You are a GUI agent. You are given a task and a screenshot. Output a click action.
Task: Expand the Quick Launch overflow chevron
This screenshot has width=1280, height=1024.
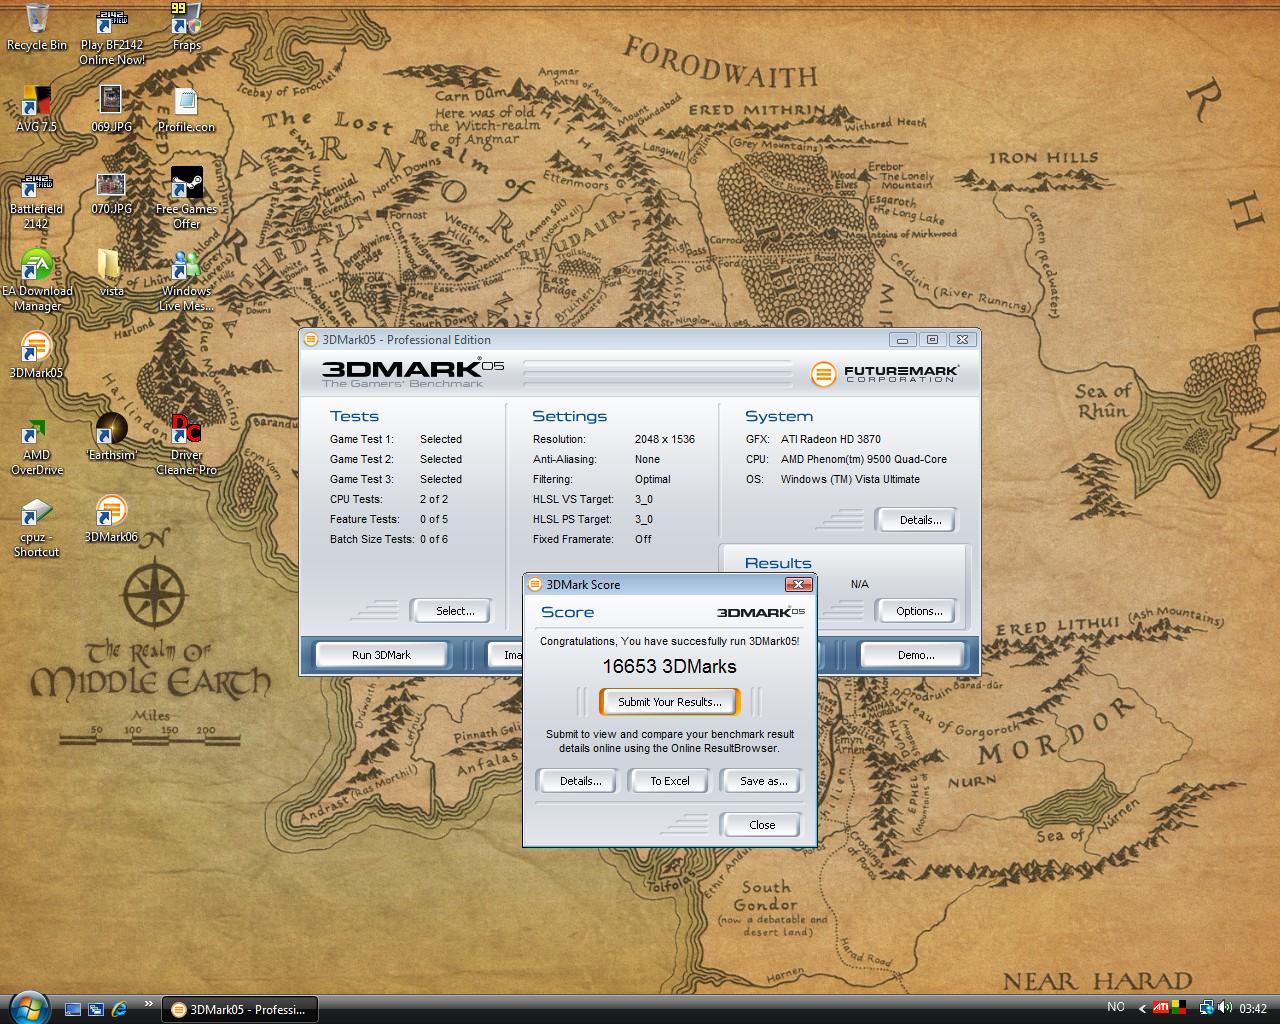coord(149,1003)
